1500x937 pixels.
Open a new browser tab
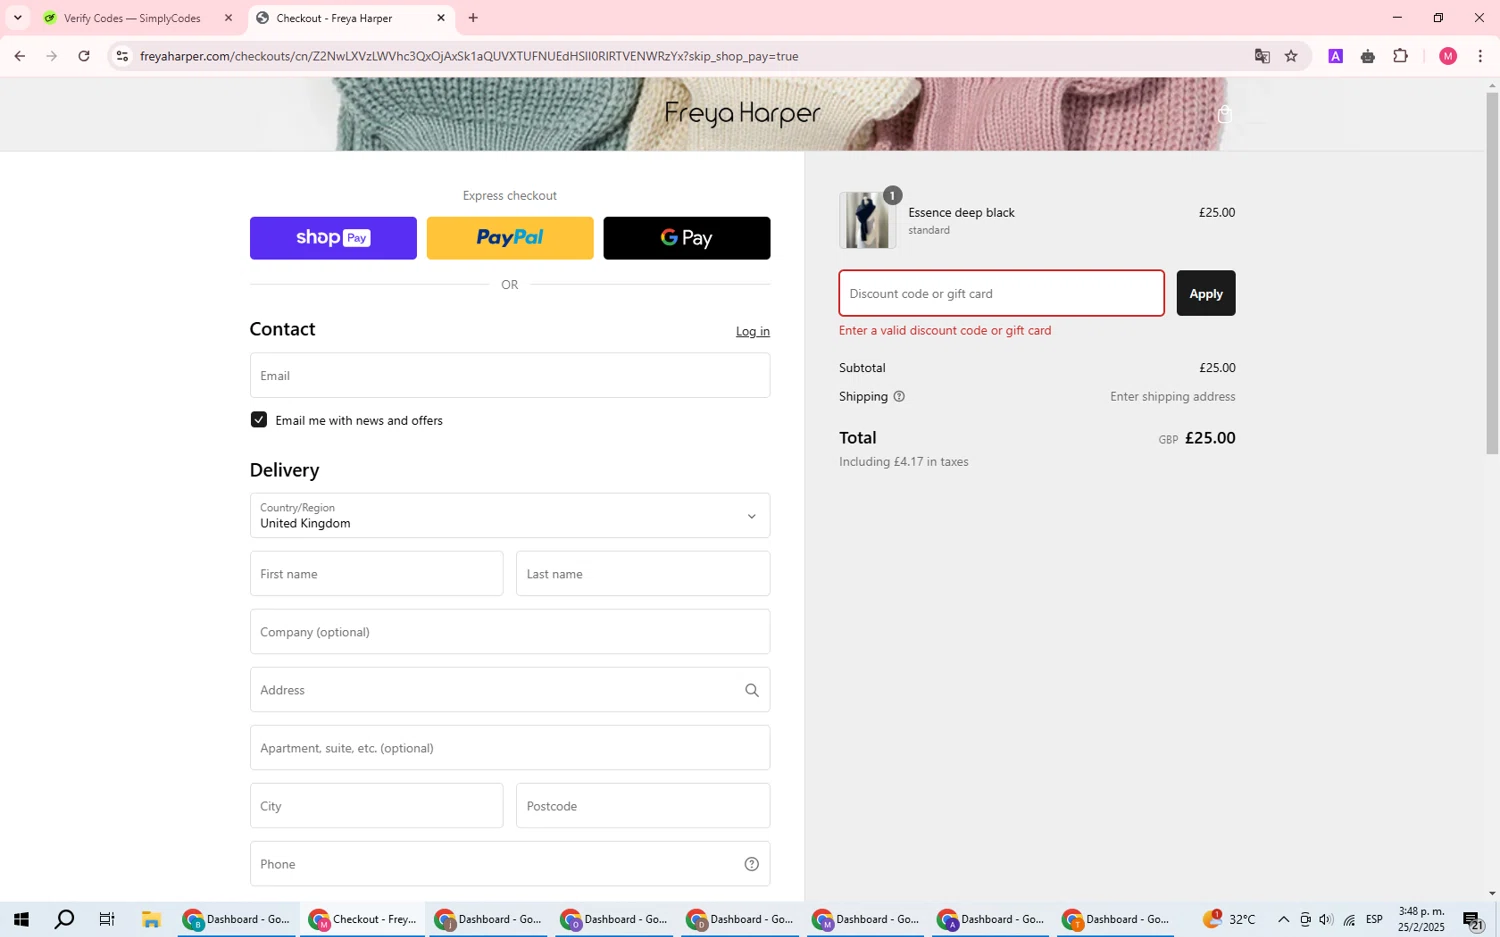tap(473, 18)
